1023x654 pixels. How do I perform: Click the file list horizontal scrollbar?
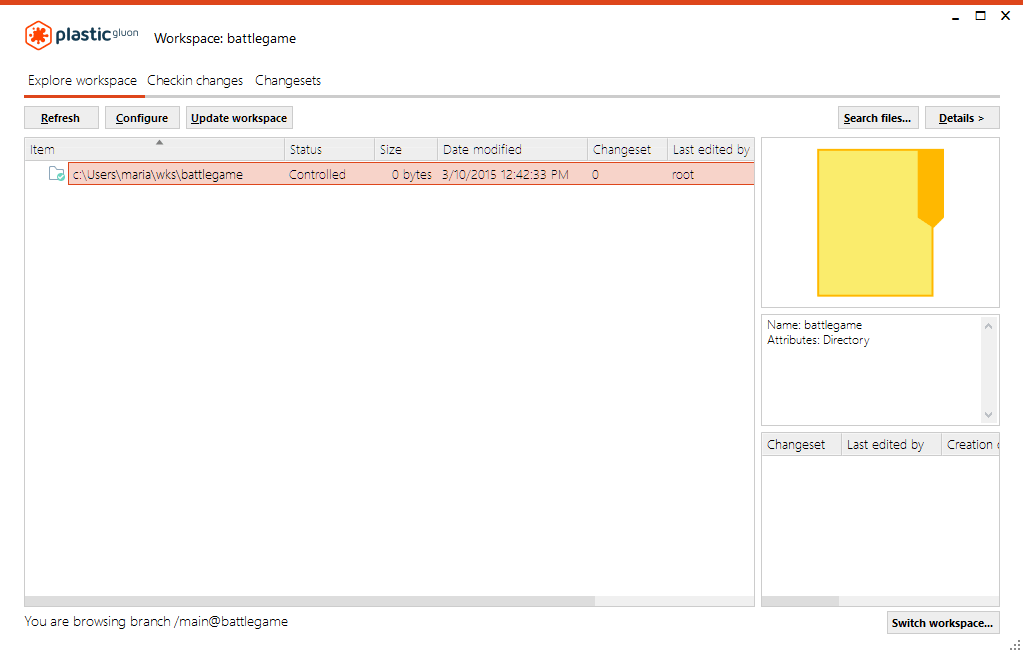pyautogui.click(x=310, y=600)
